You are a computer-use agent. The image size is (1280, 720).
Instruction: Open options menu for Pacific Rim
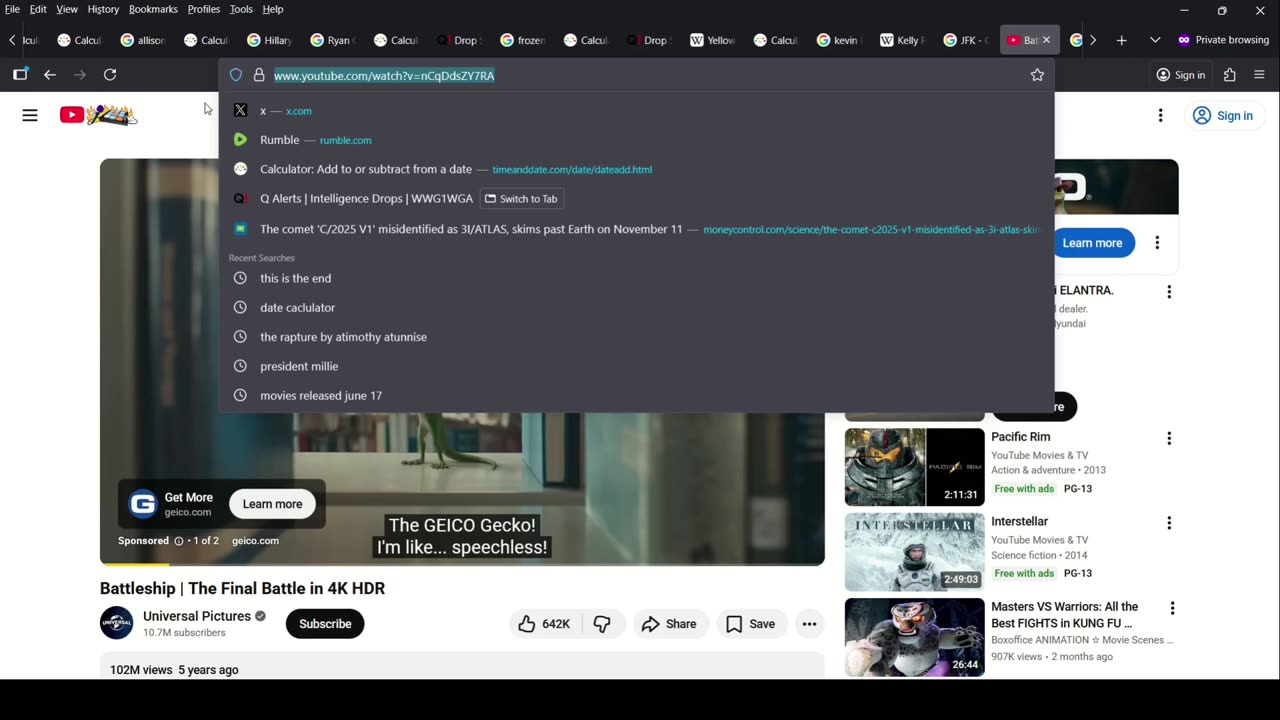(x=1168, y=439)
